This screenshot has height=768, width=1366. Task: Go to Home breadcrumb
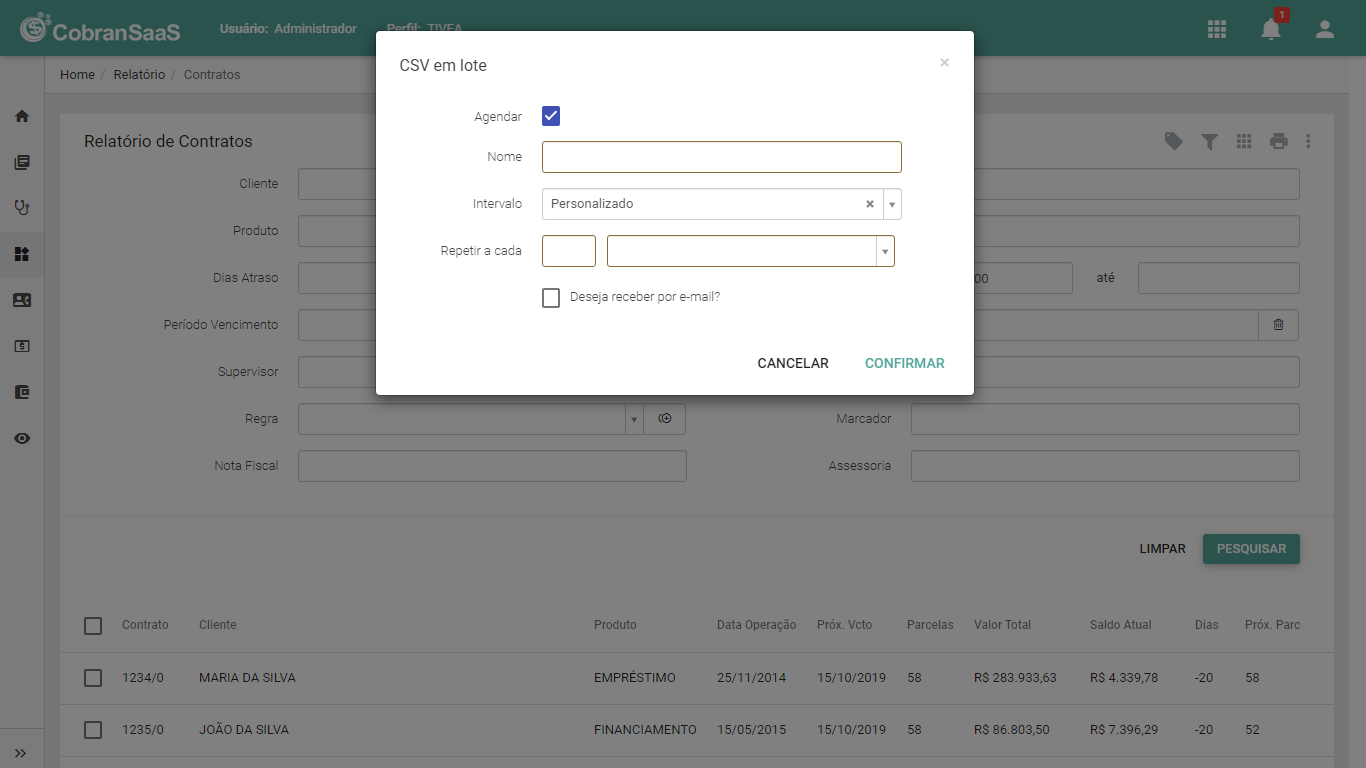point(77,75)
